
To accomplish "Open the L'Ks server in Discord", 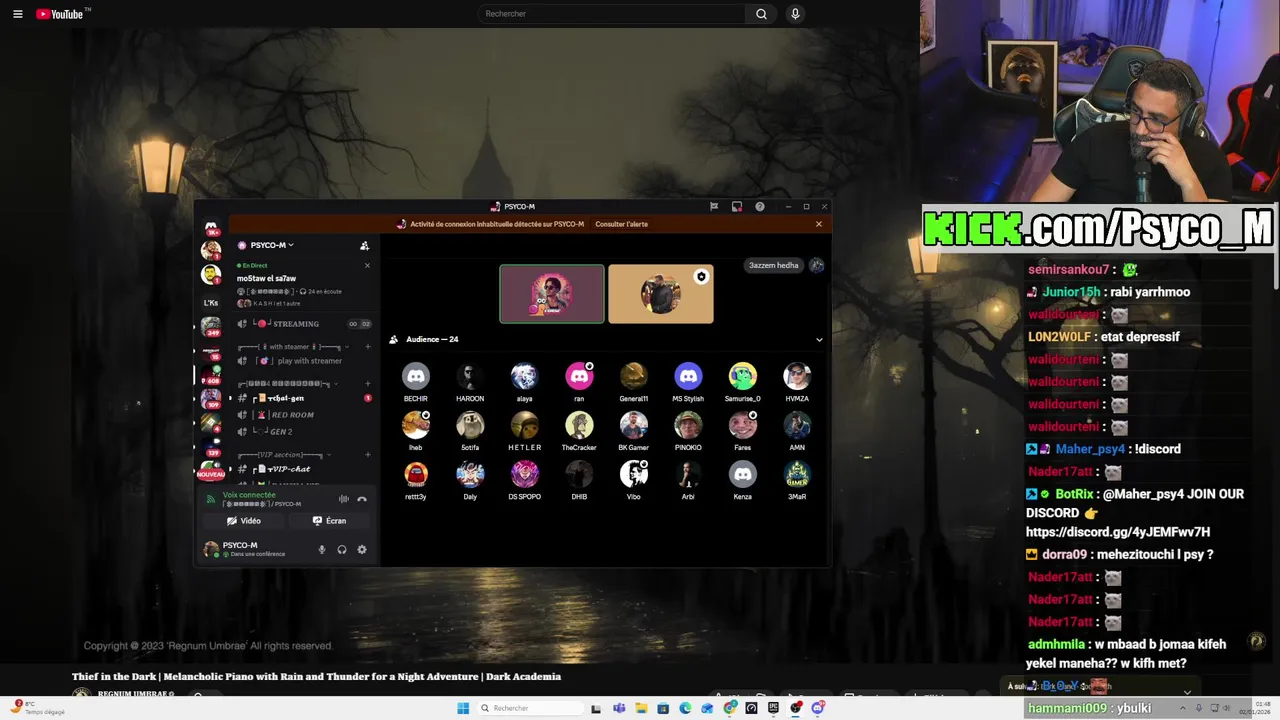I will tap(211, 302).
